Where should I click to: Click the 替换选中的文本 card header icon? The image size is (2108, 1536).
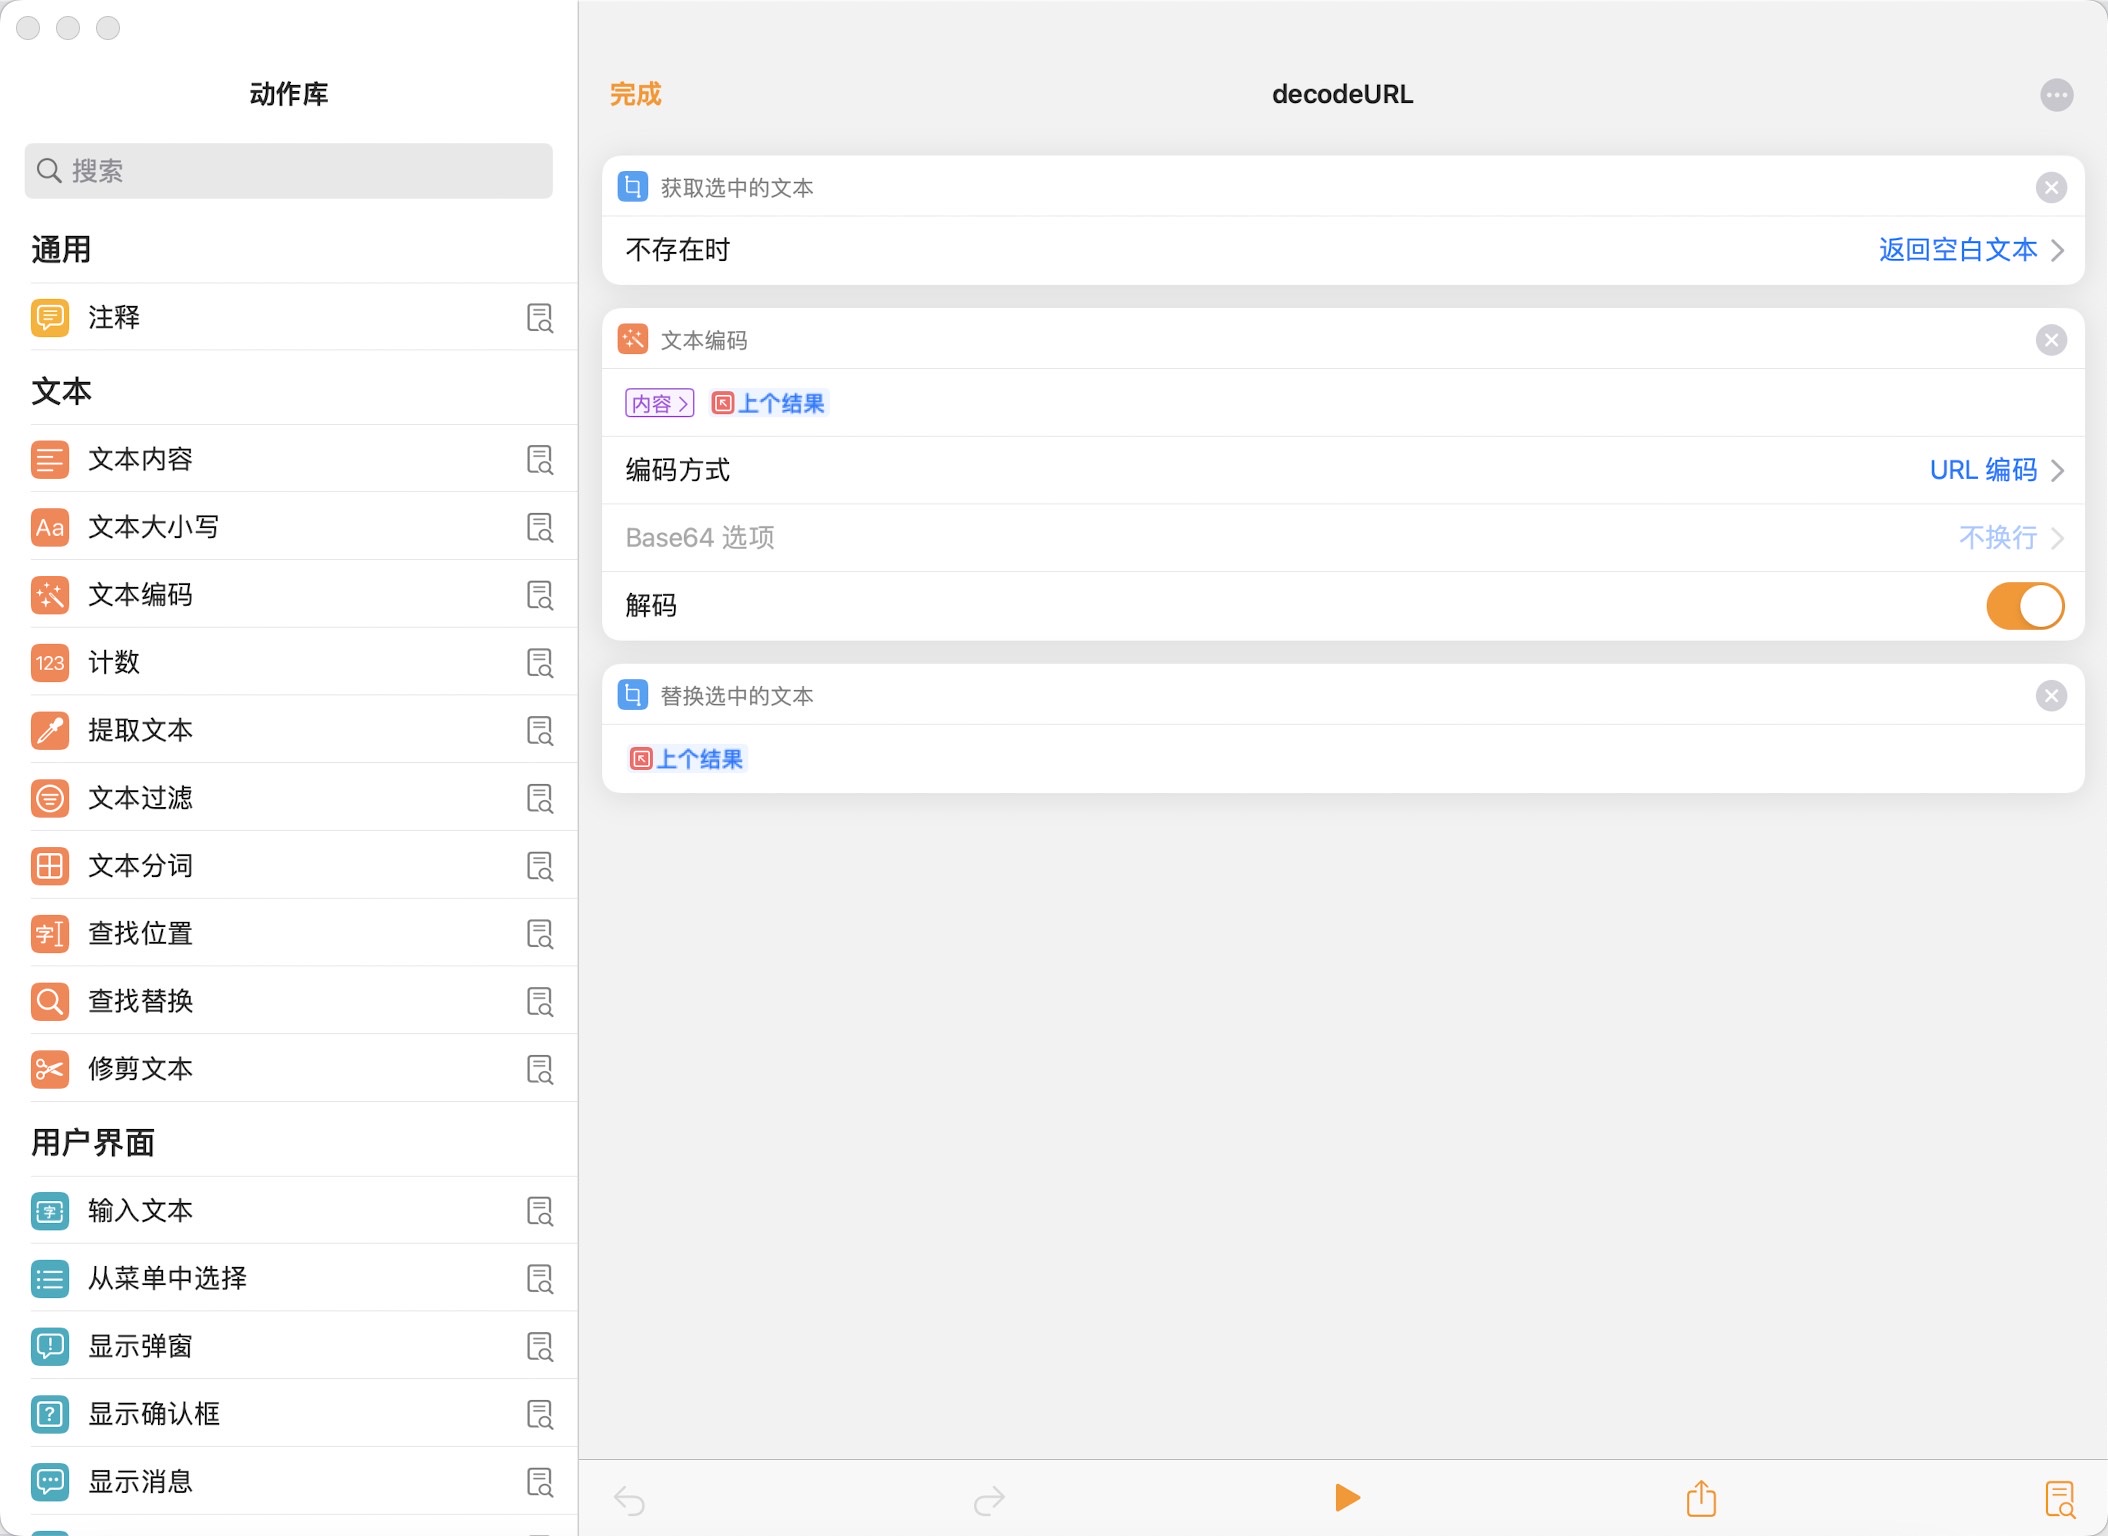pyautogui.click(x=633, y=695)
